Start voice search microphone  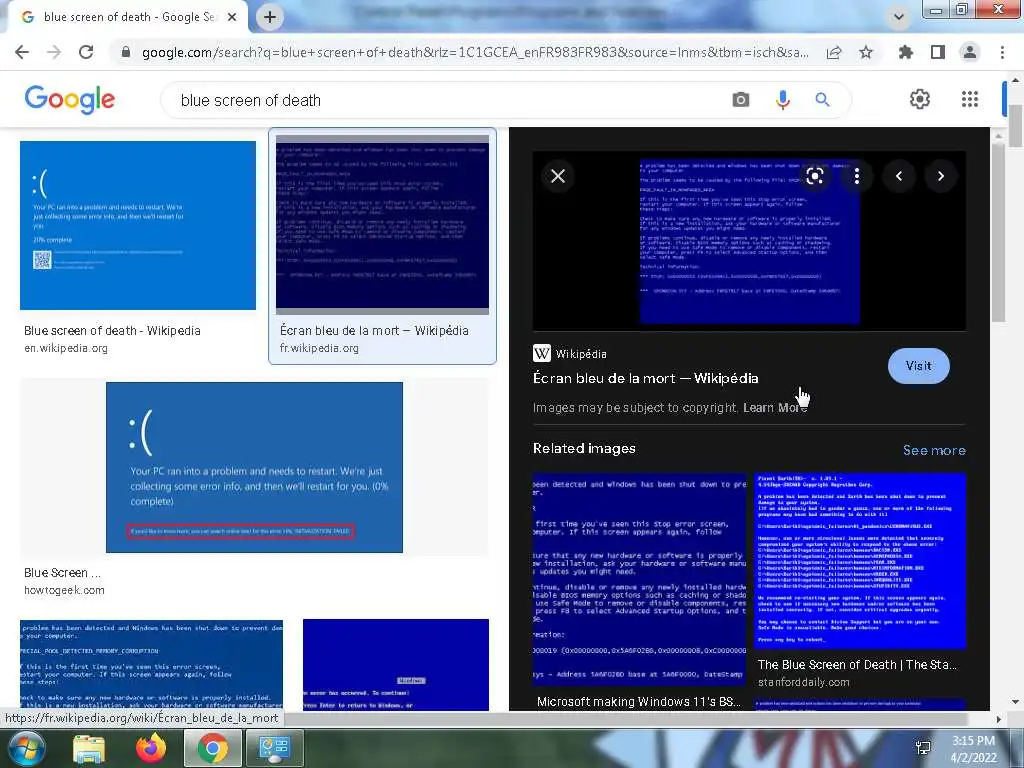pos(782,100)
